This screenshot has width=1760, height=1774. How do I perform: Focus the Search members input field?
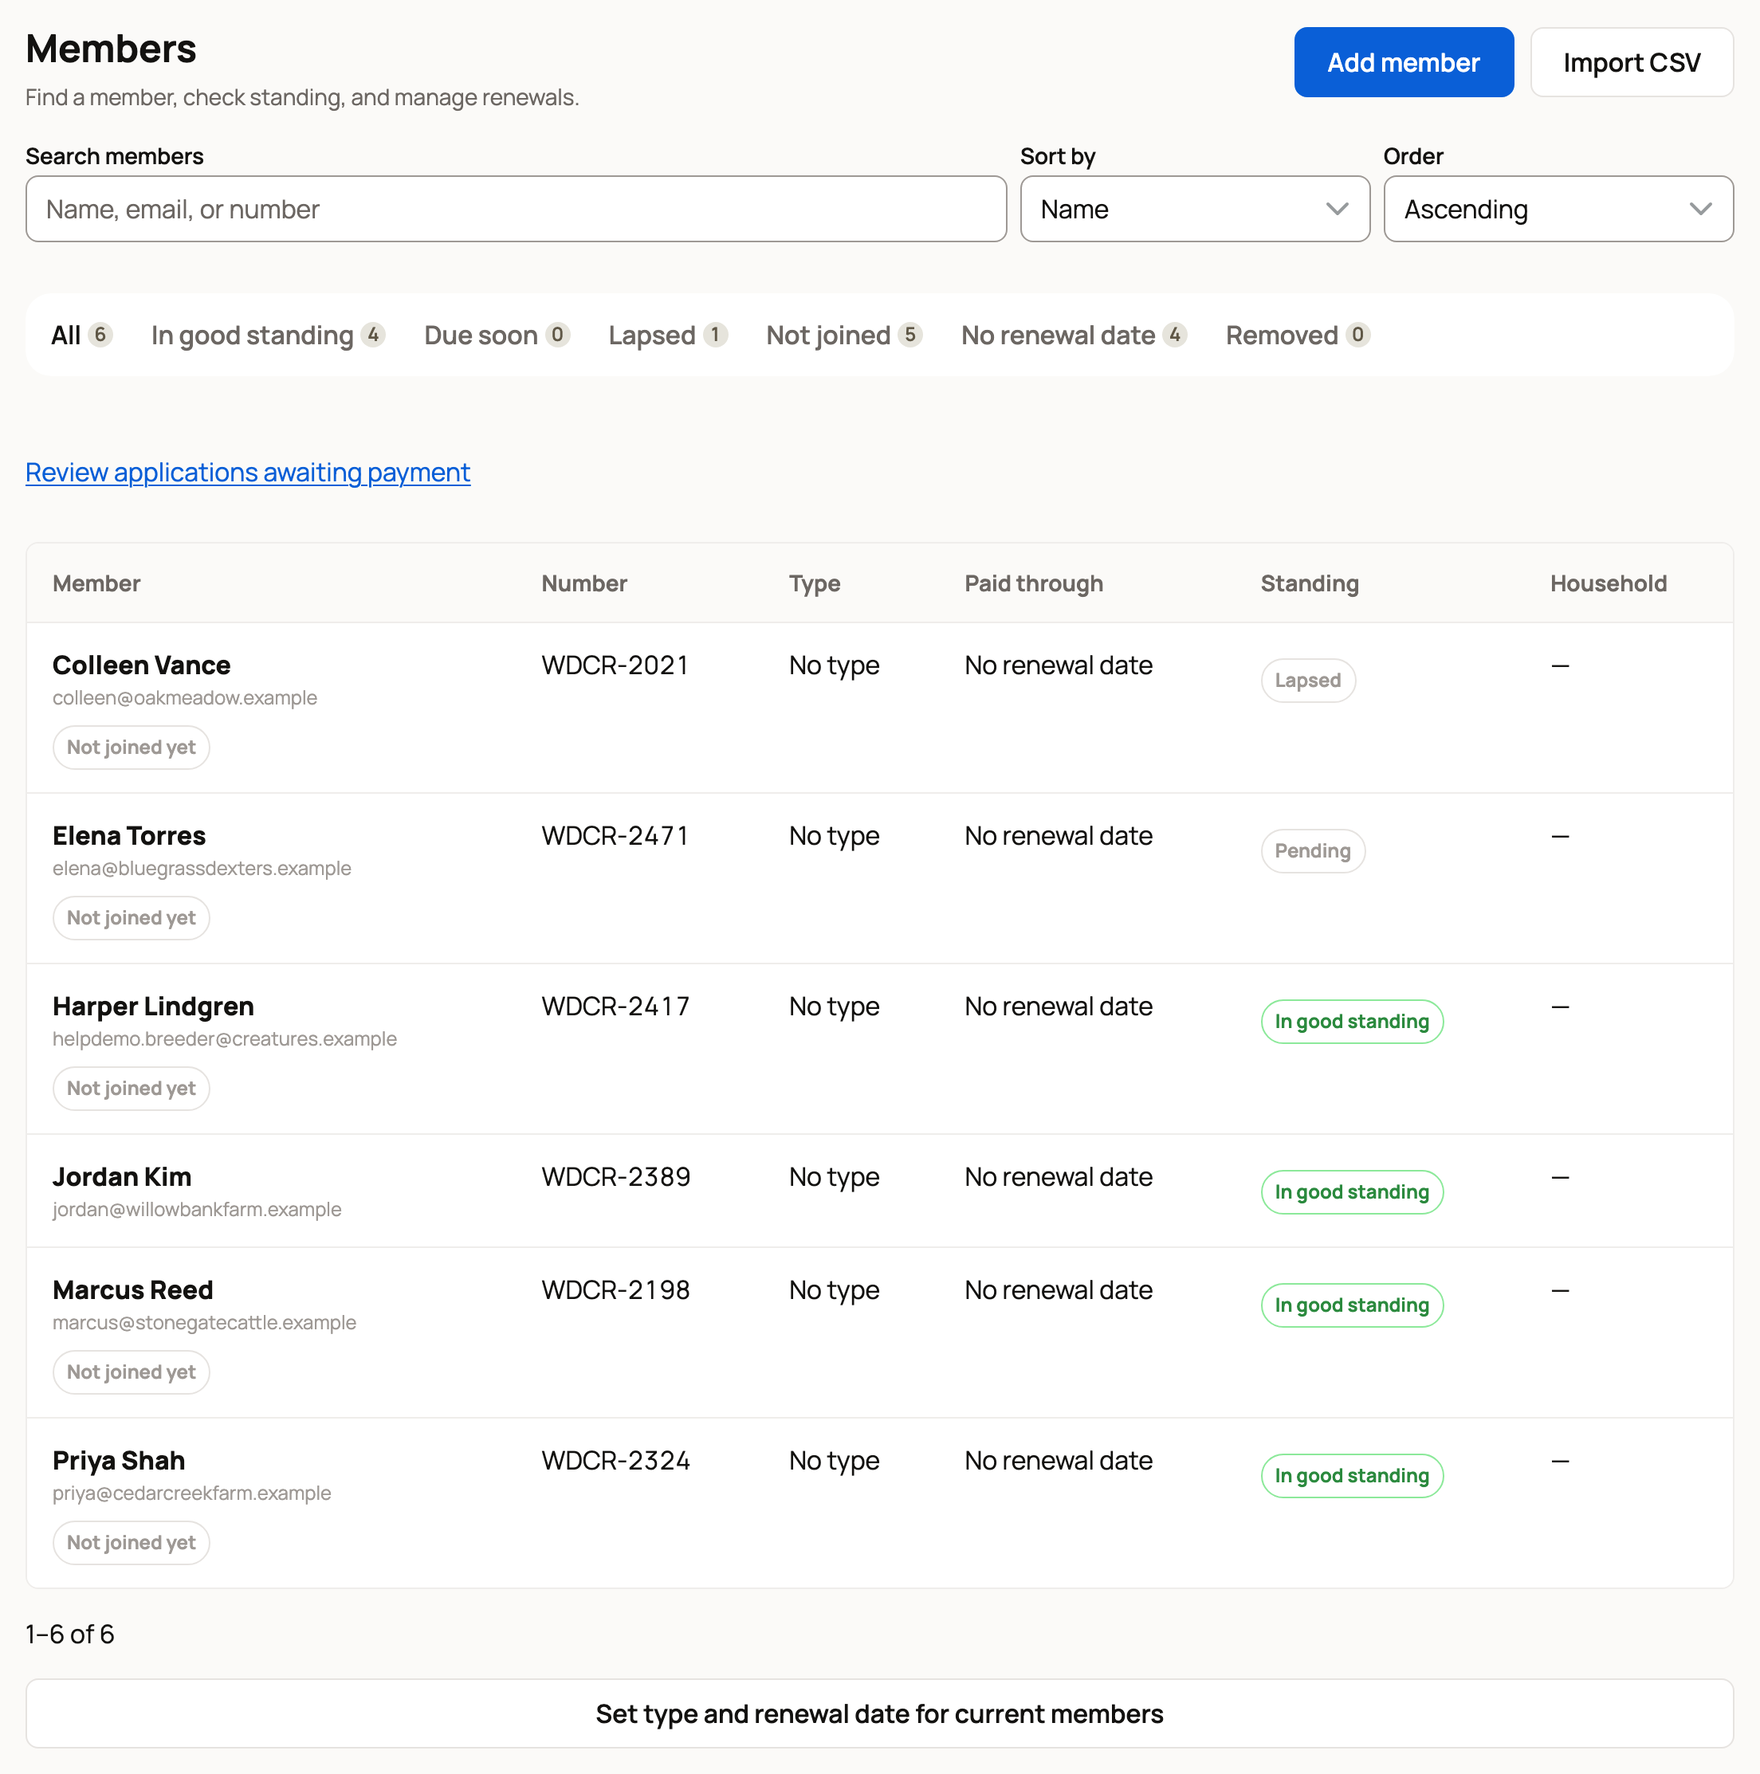tap(516, 209)
